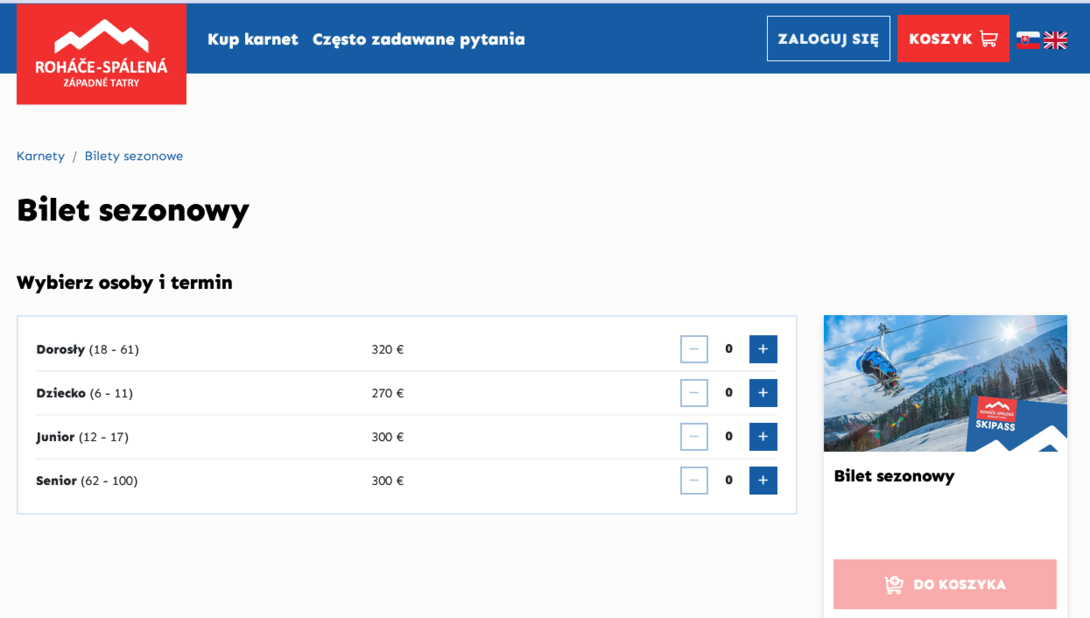This screenshot has width=1090, height=618.
Task: Open Często zadawane pytania page
Action: (x=418, y=39)
